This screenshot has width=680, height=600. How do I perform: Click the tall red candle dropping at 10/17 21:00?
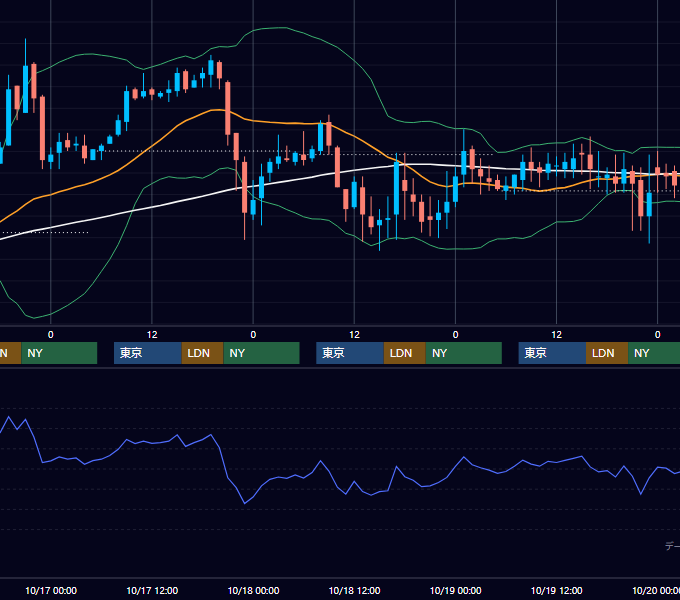point(228,108)
